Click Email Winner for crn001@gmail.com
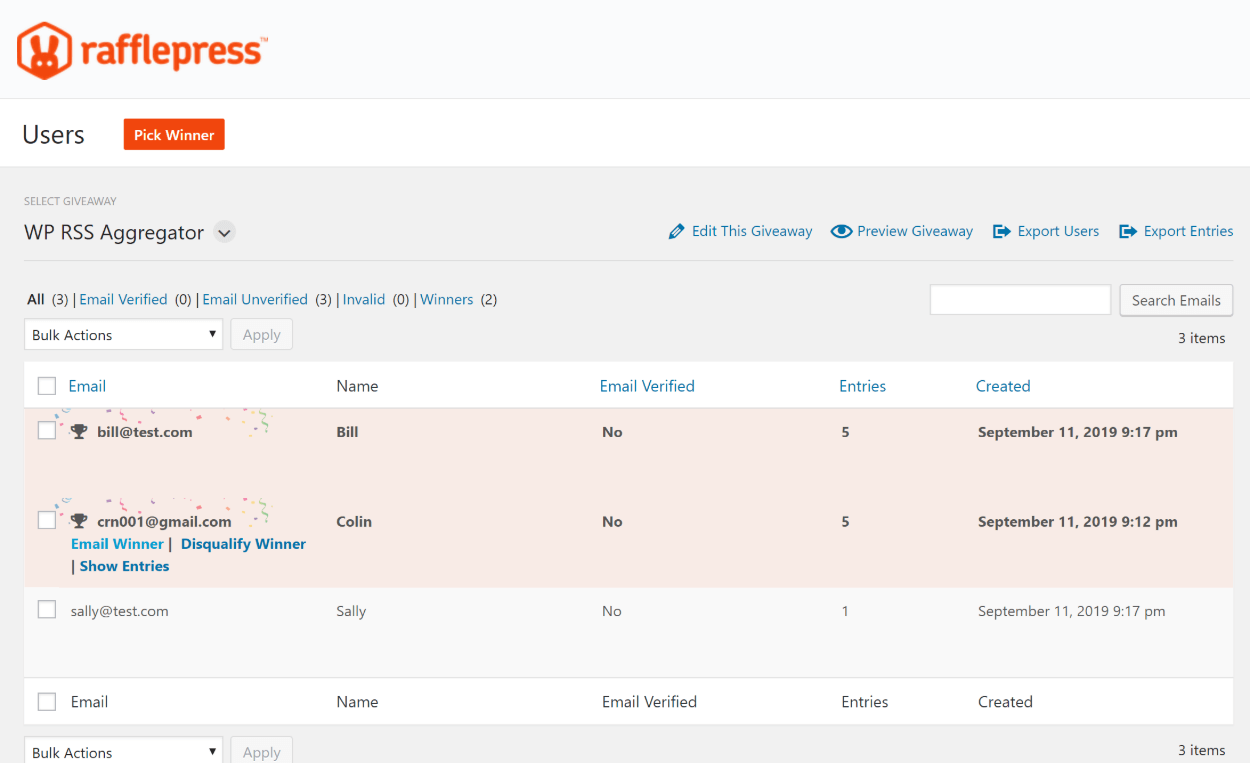The height and width of the screenshot is (763, 1250). point(117,544)
